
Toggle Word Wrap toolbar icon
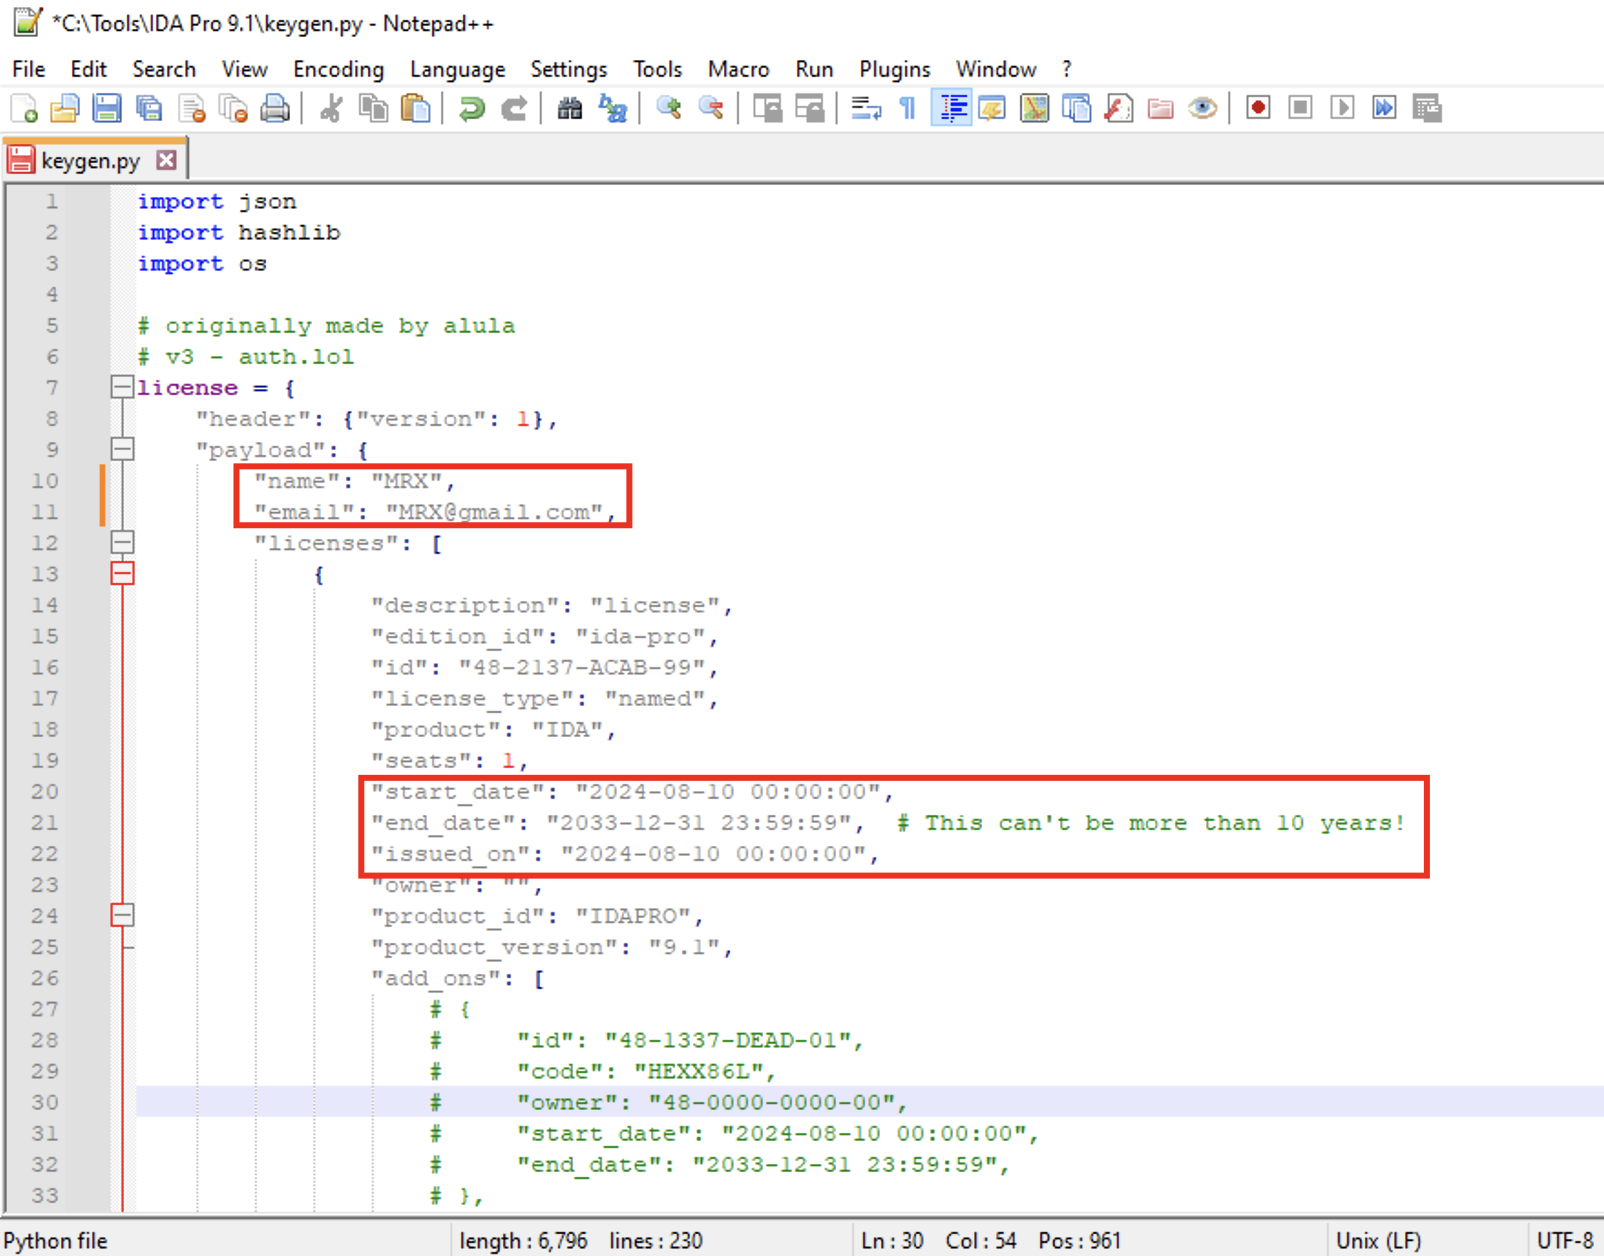coord(866,108)
